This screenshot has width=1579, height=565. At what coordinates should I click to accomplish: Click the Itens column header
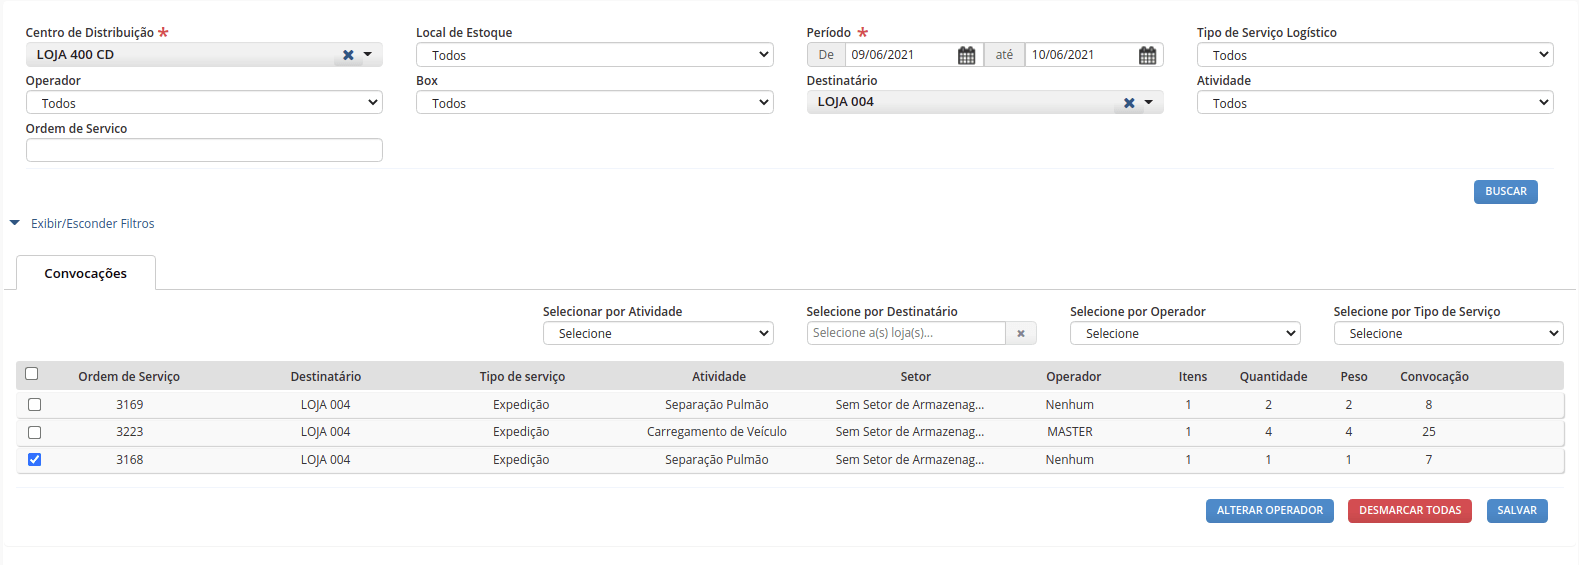point(1193,377)
